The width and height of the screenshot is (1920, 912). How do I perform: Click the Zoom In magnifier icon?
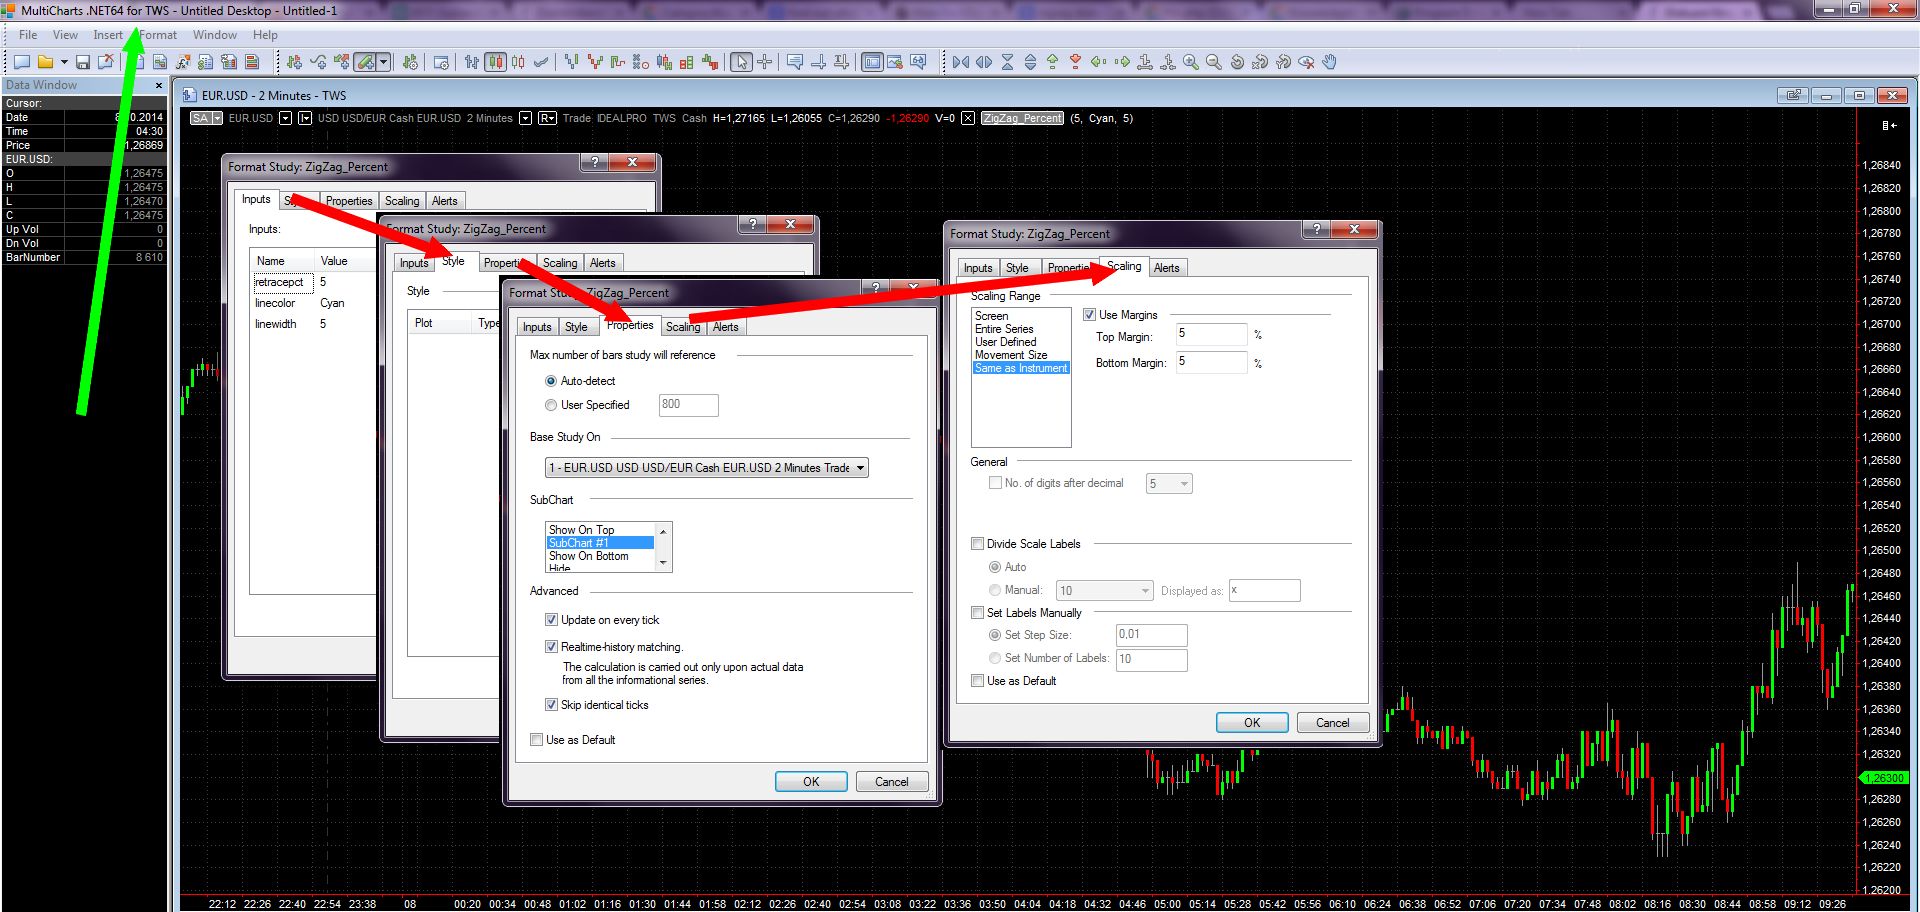pyautogui.click(x=1191, y=62)
